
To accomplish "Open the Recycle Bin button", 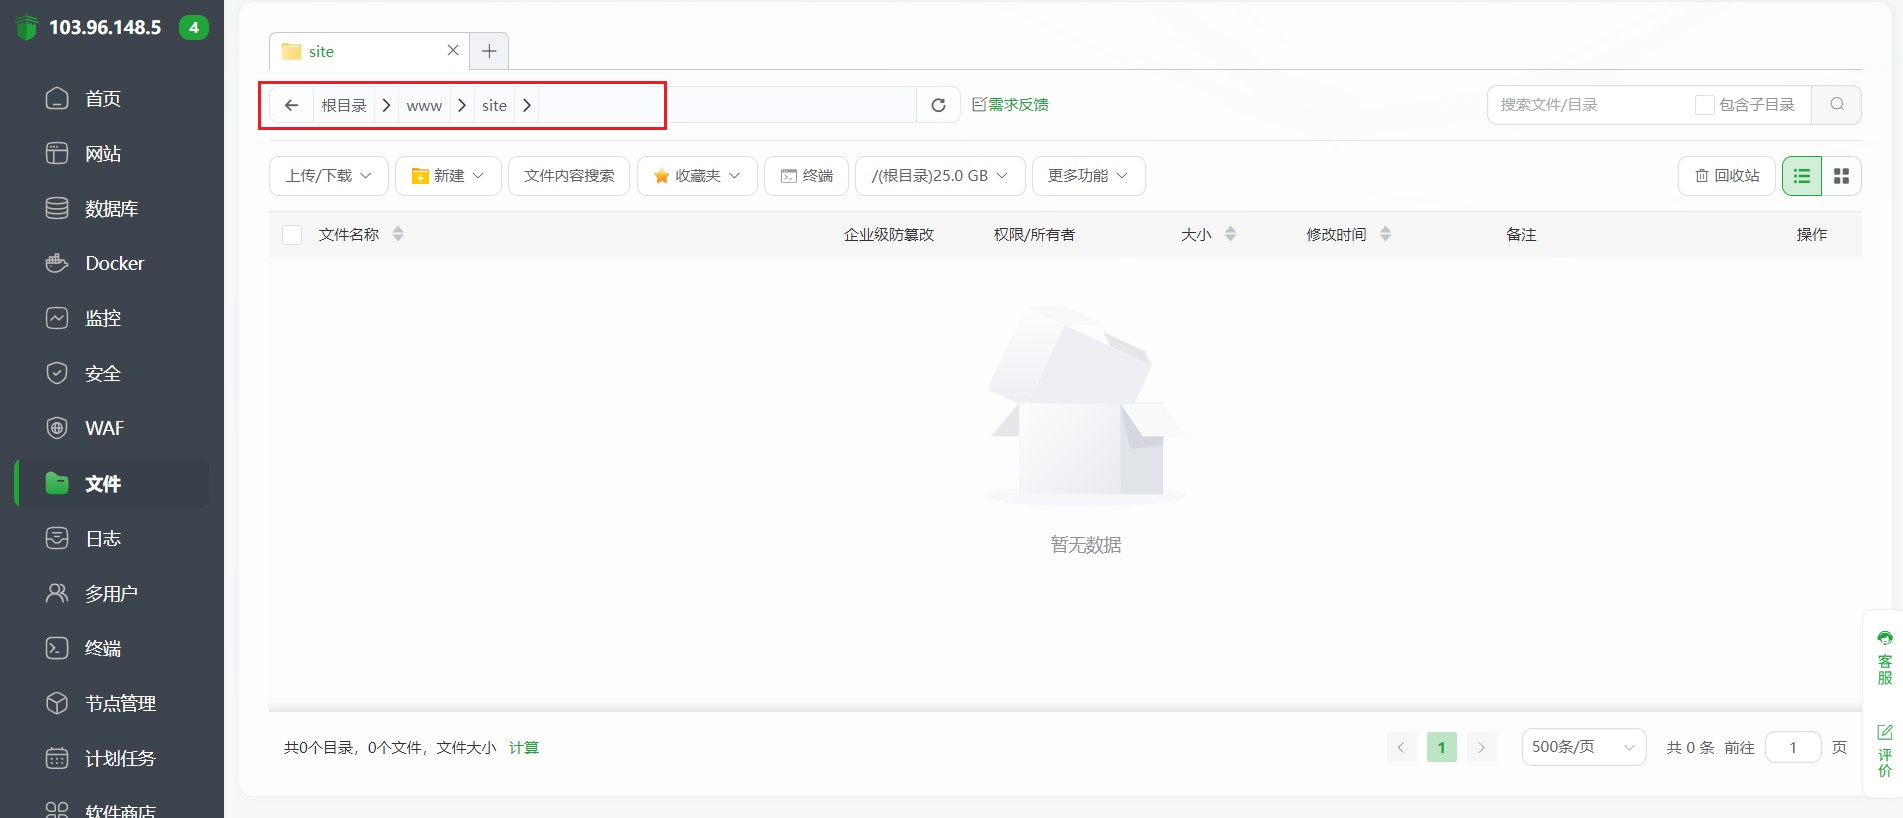I will [1726, 176].
